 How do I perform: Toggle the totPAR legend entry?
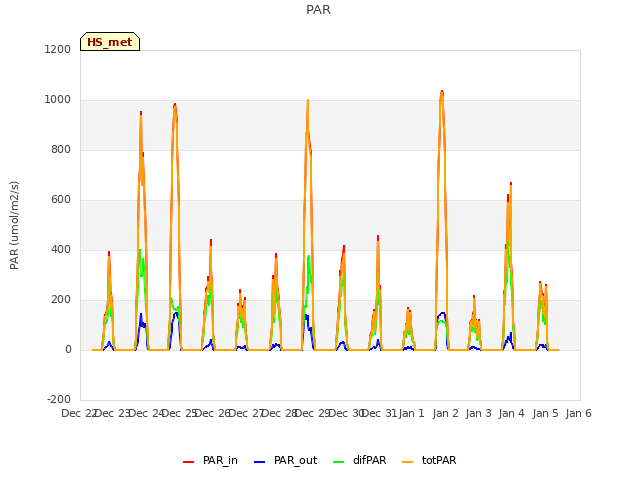[429, 460]
